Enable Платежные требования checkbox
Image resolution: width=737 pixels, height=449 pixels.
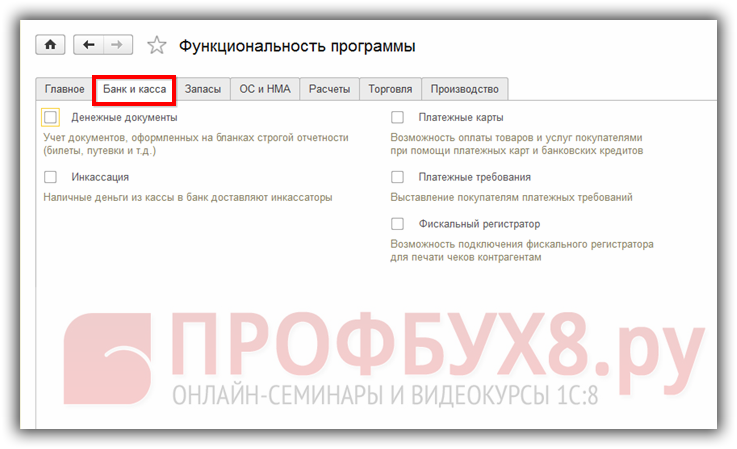[x=397, y=177]
